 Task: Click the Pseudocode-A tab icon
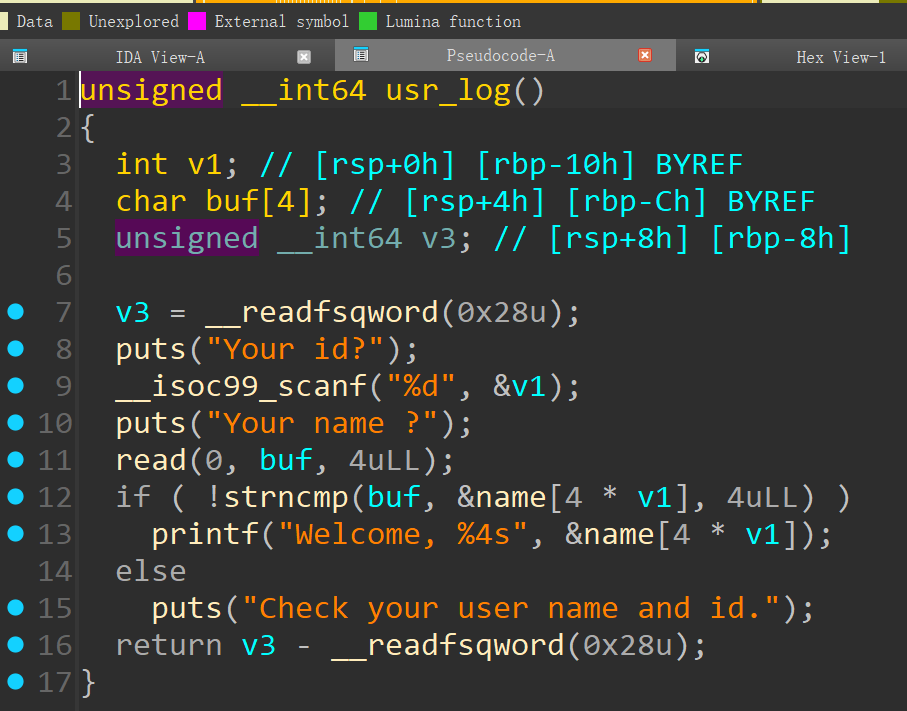tap(361, 55)
